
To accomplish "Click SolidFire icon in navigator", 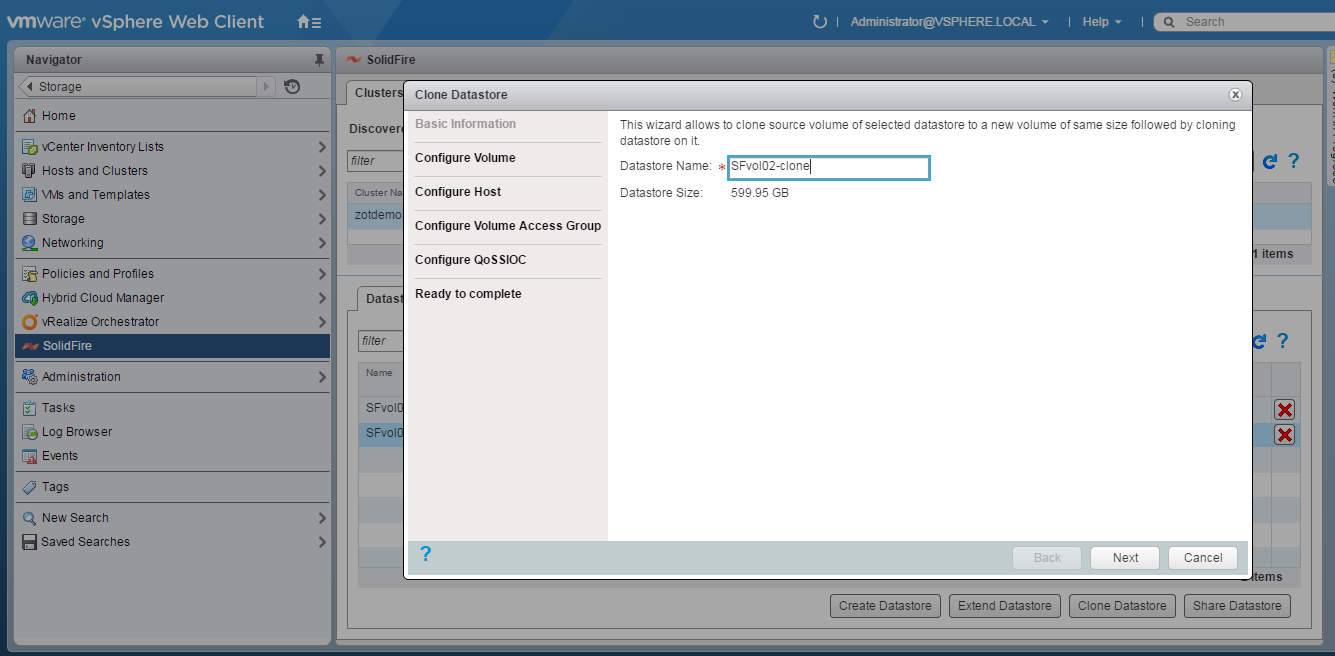I will click(x=30, y=346).
